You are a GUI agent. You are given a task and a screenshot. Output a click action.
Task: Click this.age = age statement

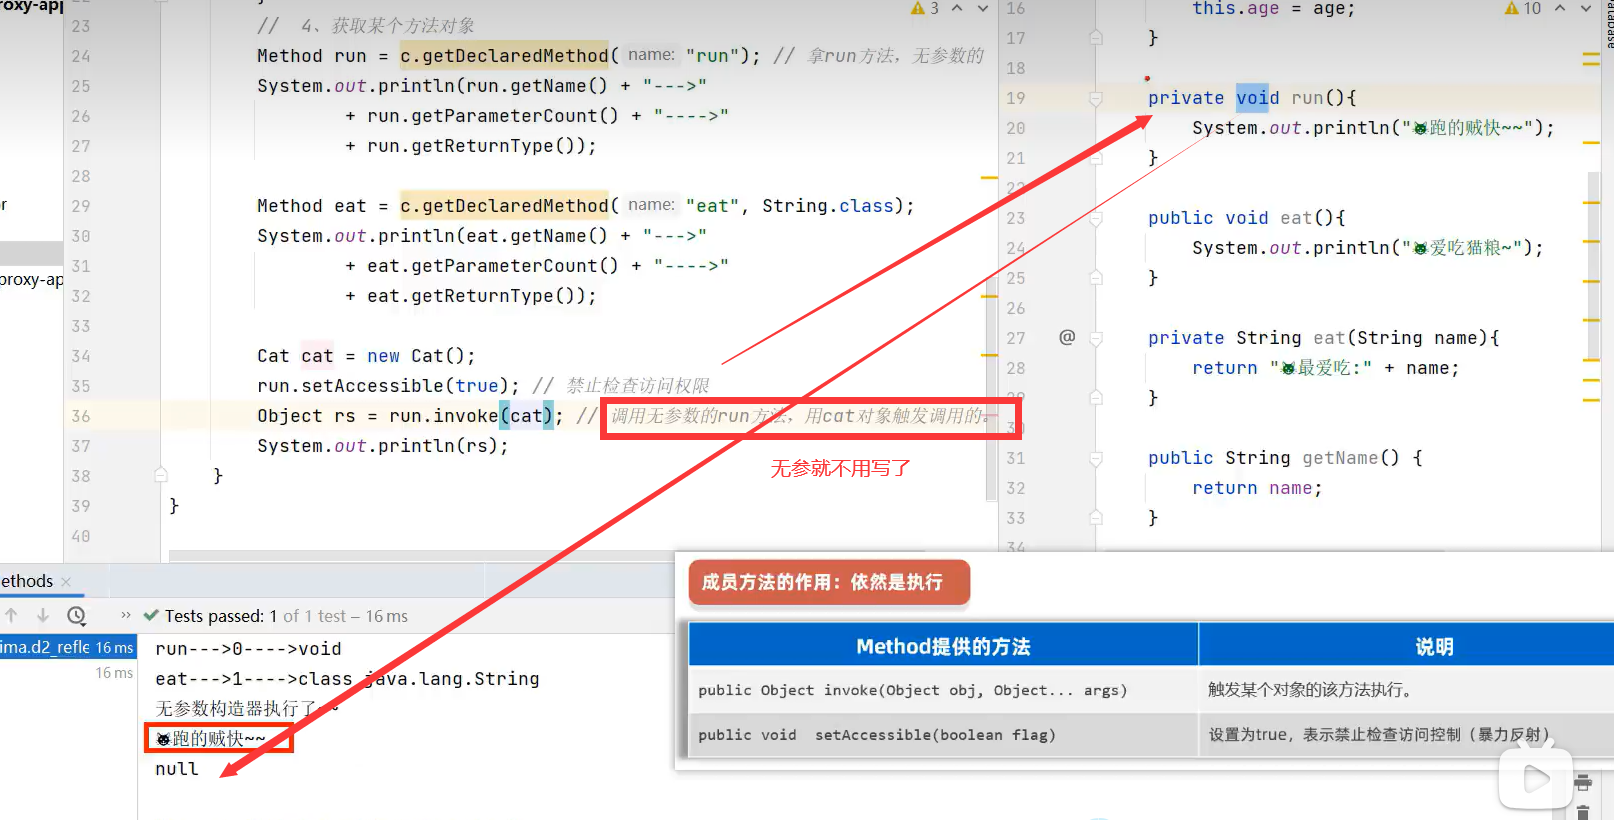click(x=1274, y=9)
